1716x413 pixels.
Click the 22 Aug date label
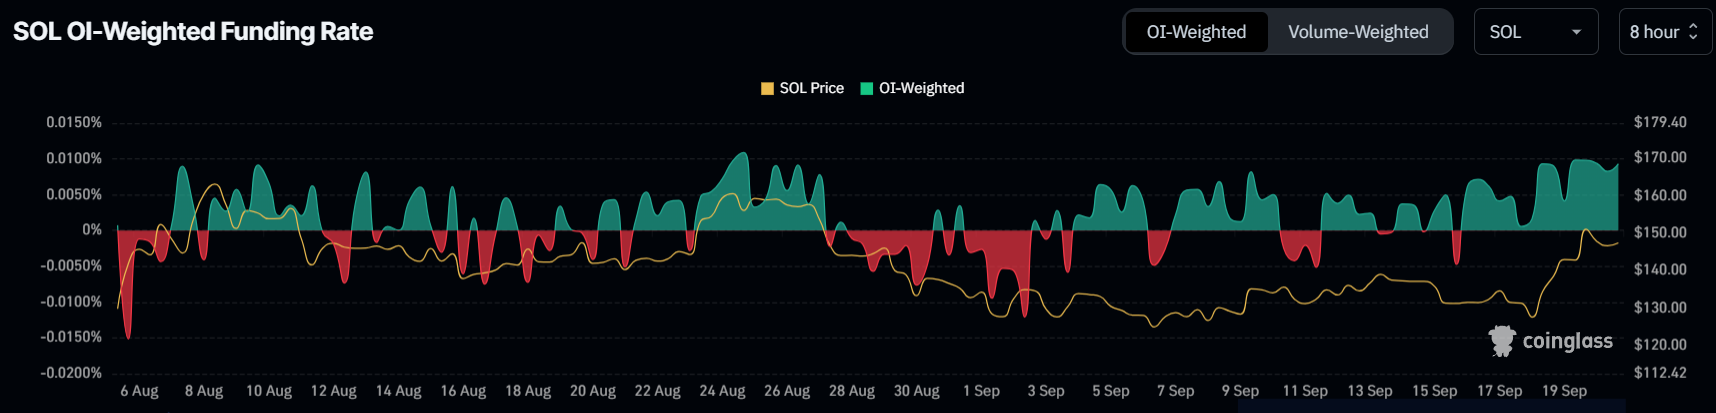pos(657,391)
